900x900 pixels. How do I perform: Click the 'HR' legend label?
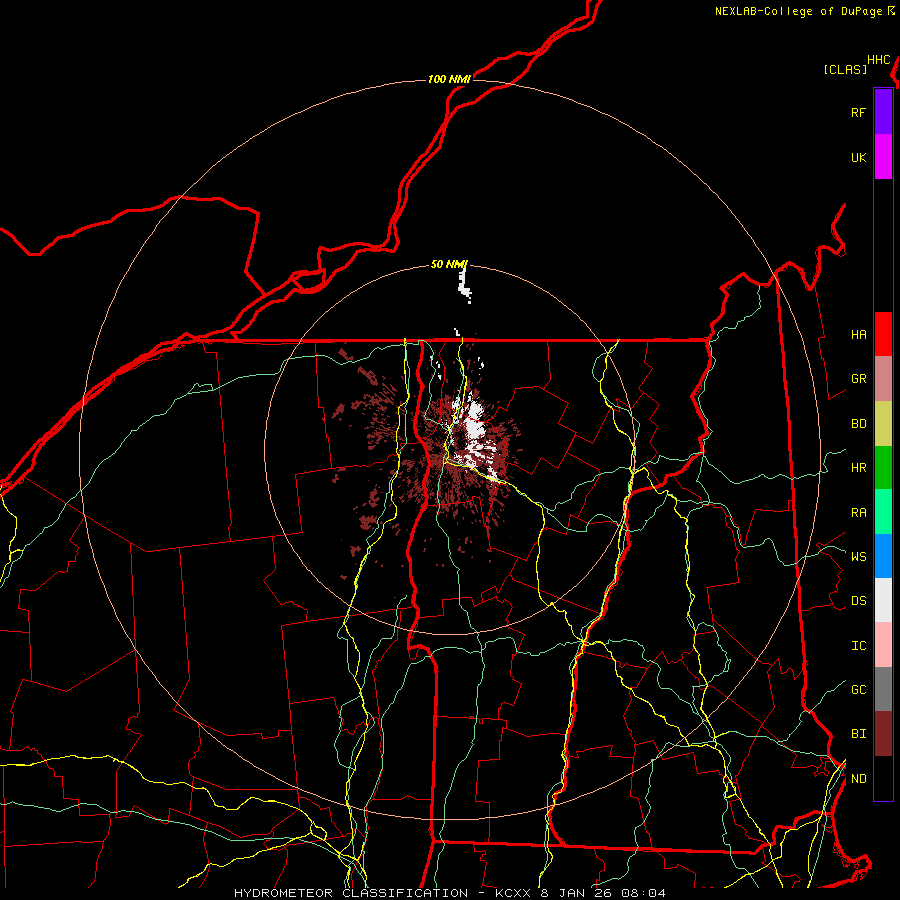coord(858,468)
